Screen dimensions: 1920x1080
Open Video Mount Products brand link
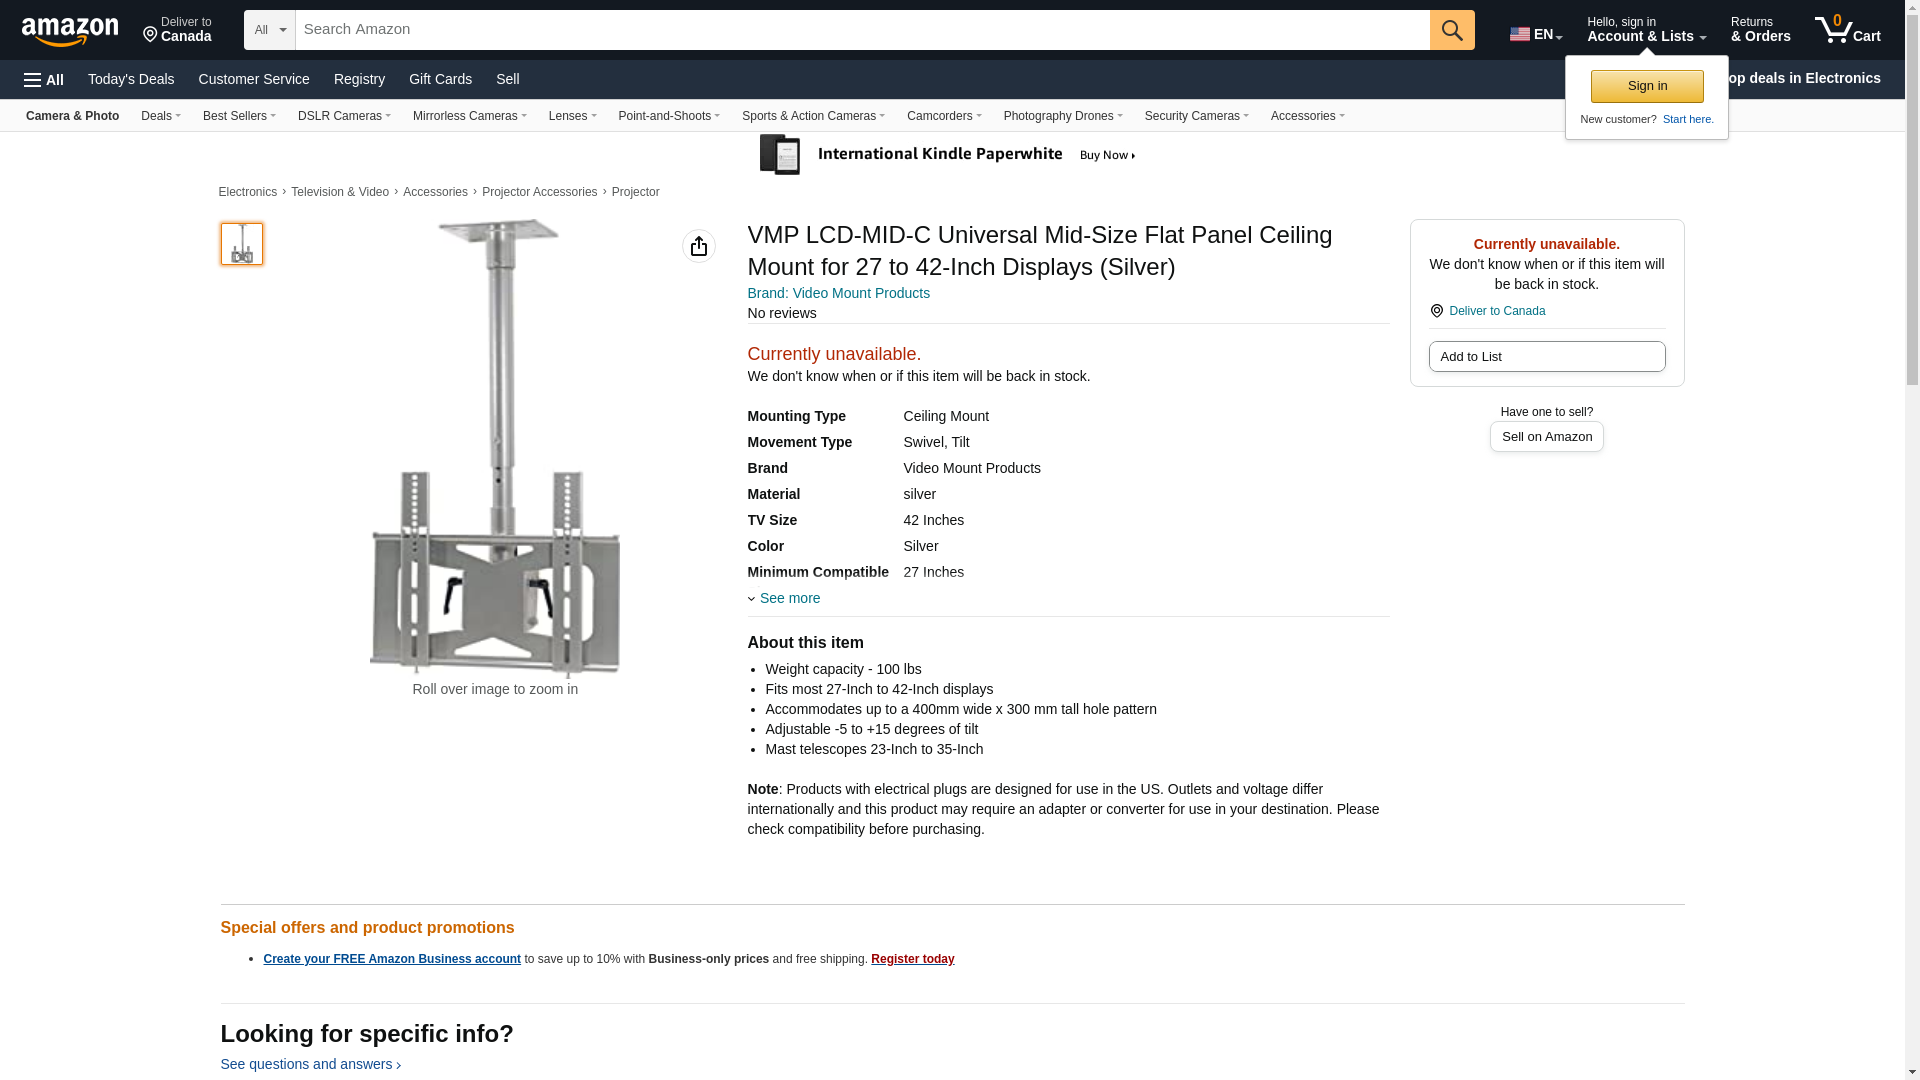click(x=838, y=293)
